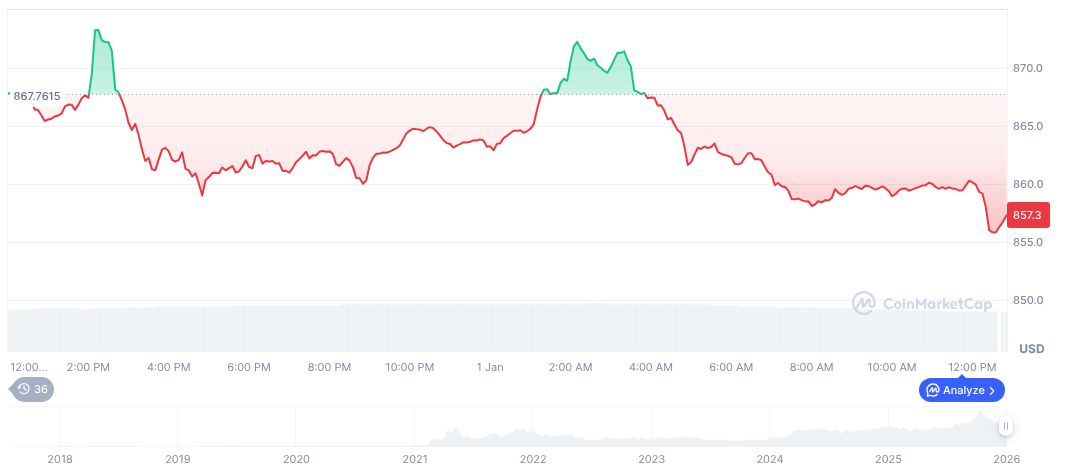Select 2023 on the history timeline

click(652, 459)
